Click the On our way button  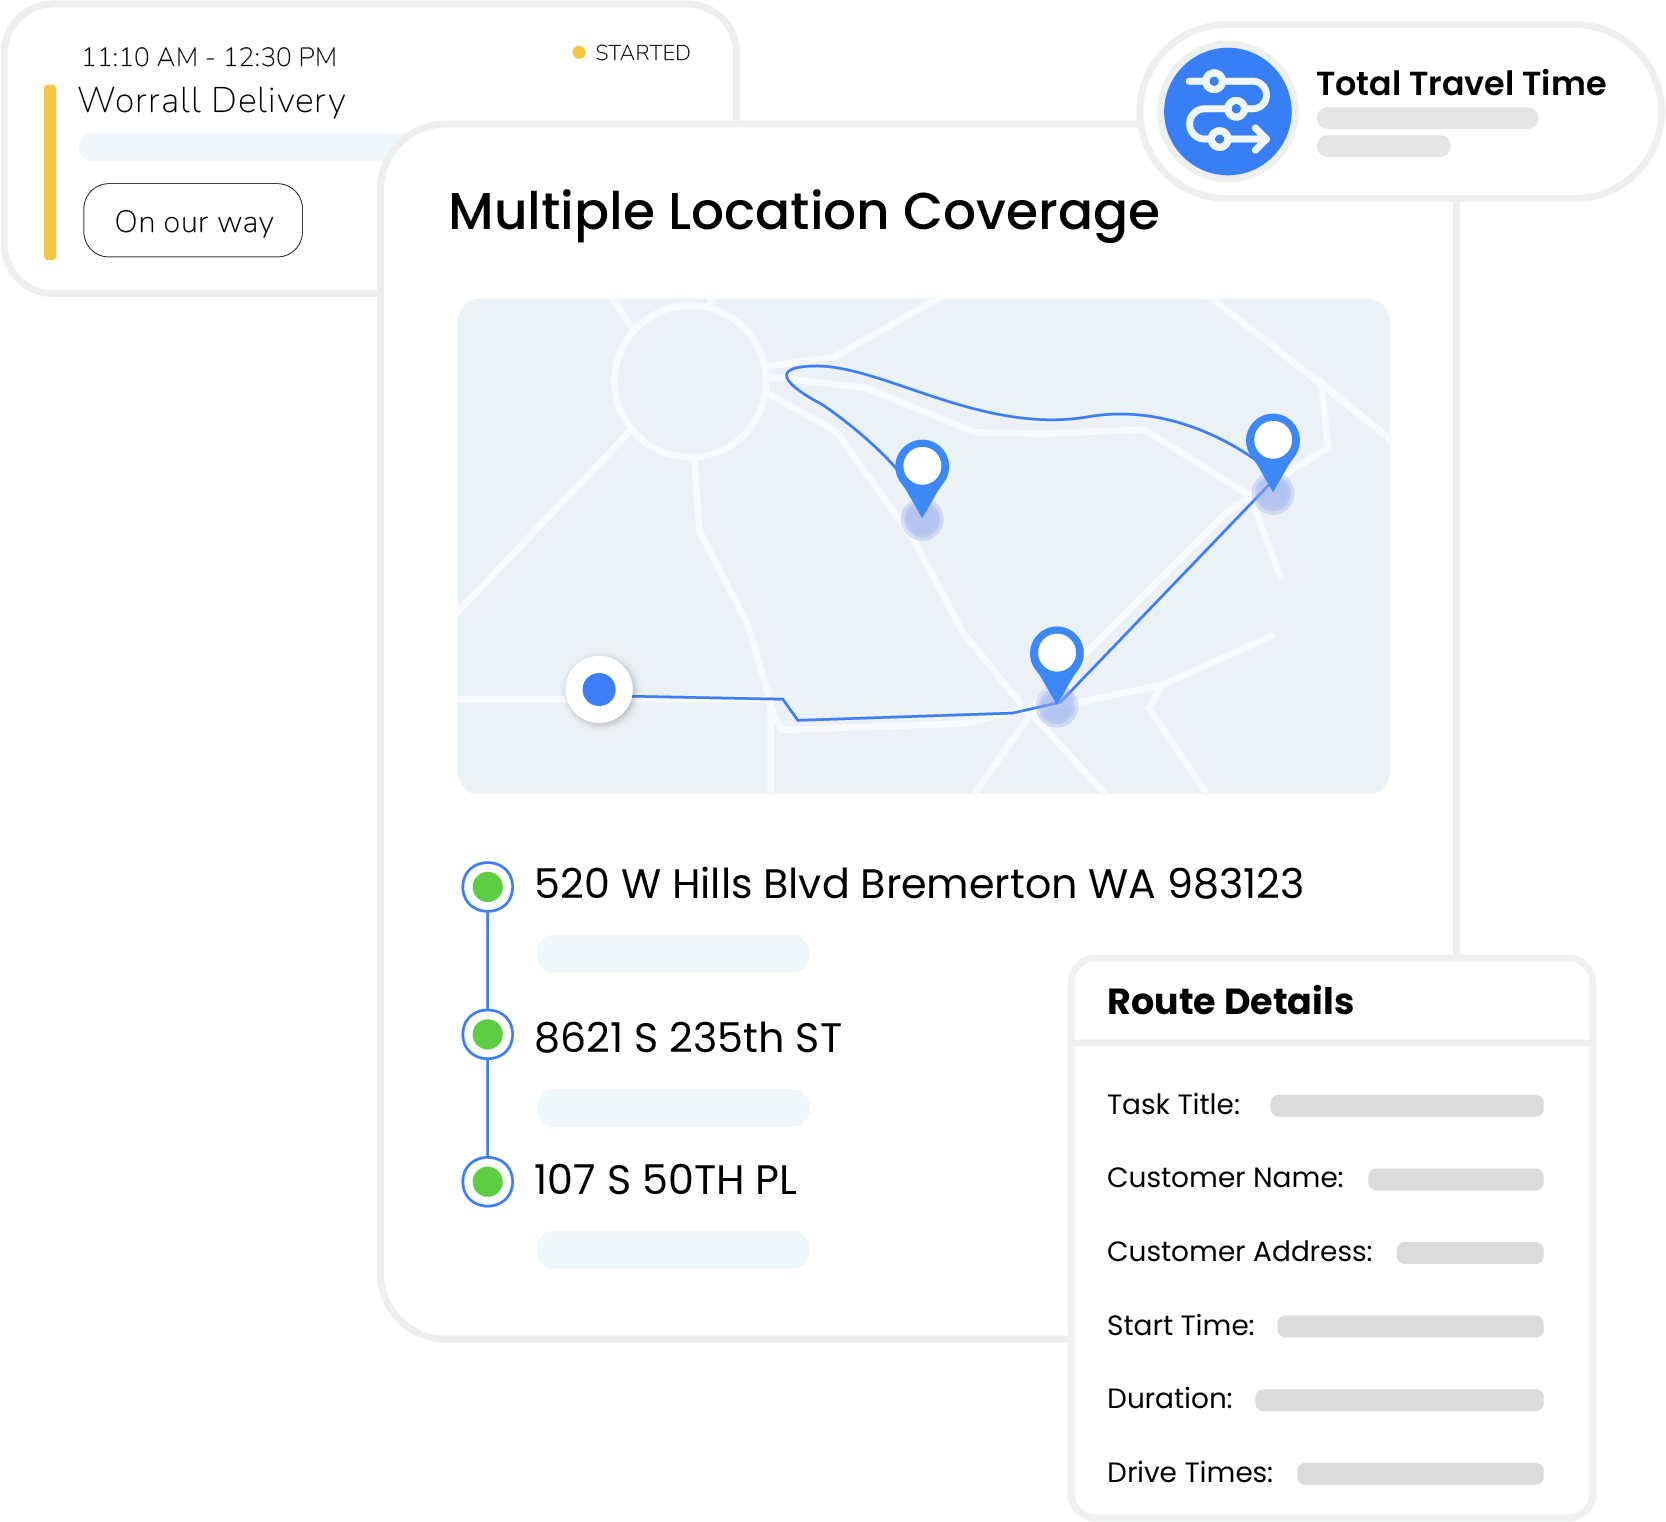click(193, 220)
